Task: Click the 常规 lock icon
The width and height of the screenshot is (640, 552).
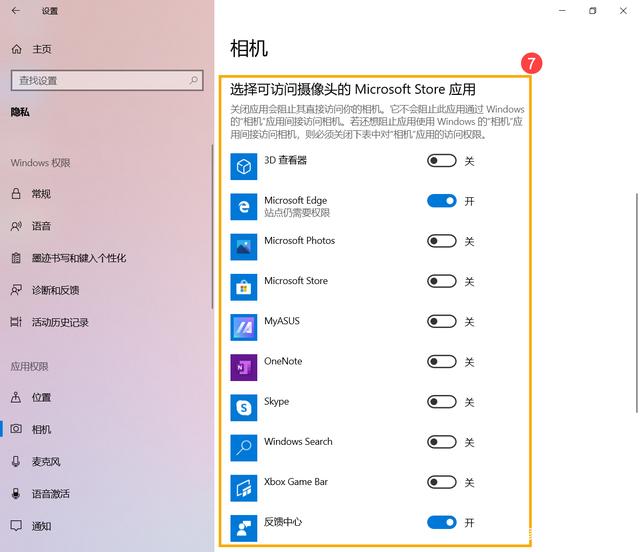Action: (16, 194)
